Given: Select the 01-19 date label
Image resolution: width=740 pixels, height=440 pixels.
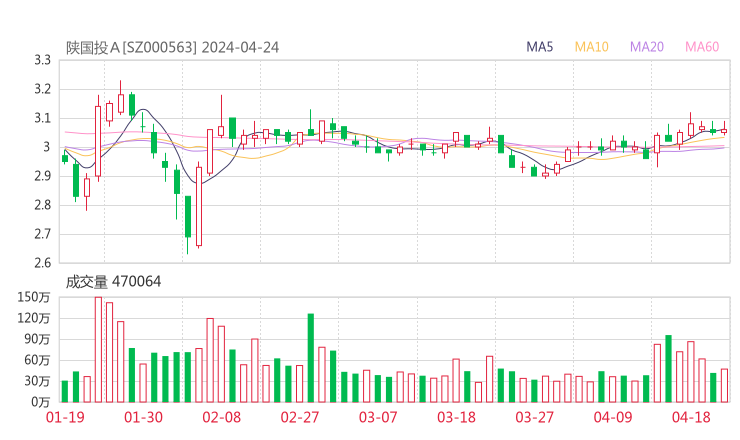Looking at the screenshot, I should (65, 417).
